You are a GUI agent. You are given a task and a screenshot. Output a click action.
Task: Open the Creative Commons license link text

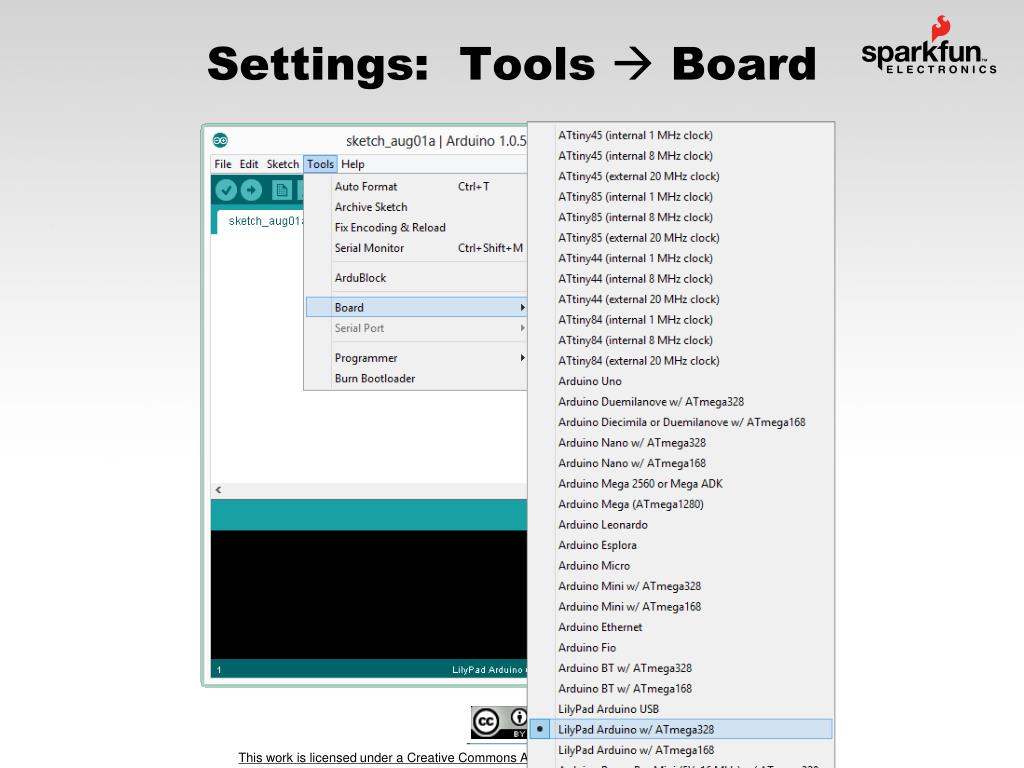[383, 758]
